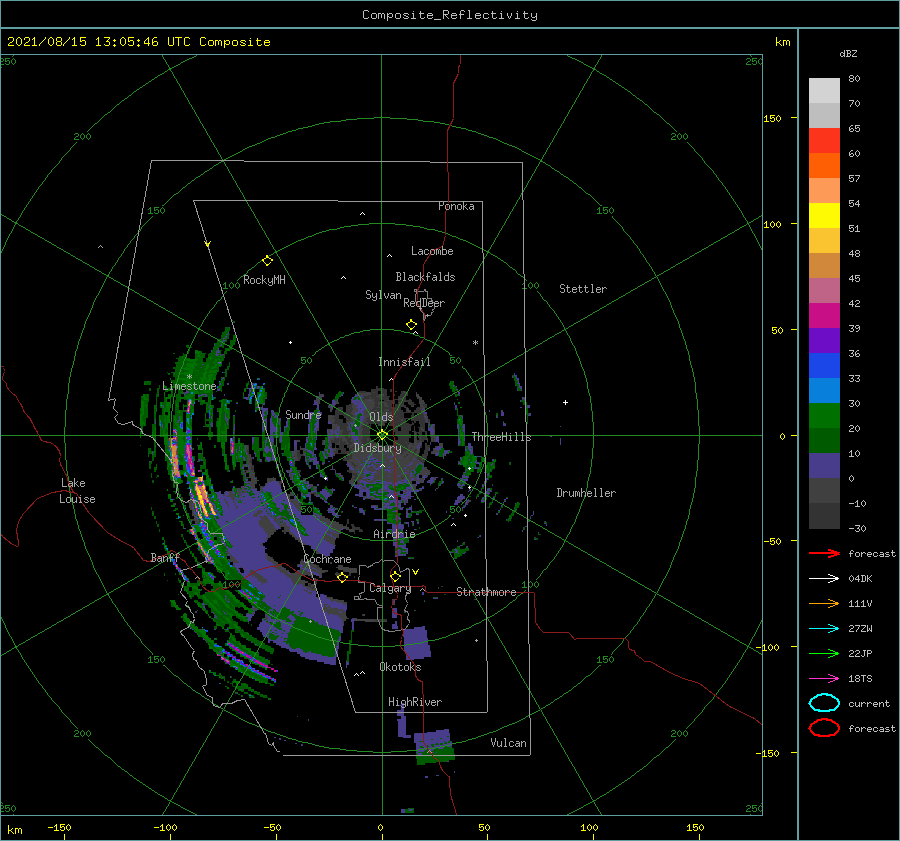900x841 pixels.
Task: Select the RockyMH label
Action: (264, 280)
